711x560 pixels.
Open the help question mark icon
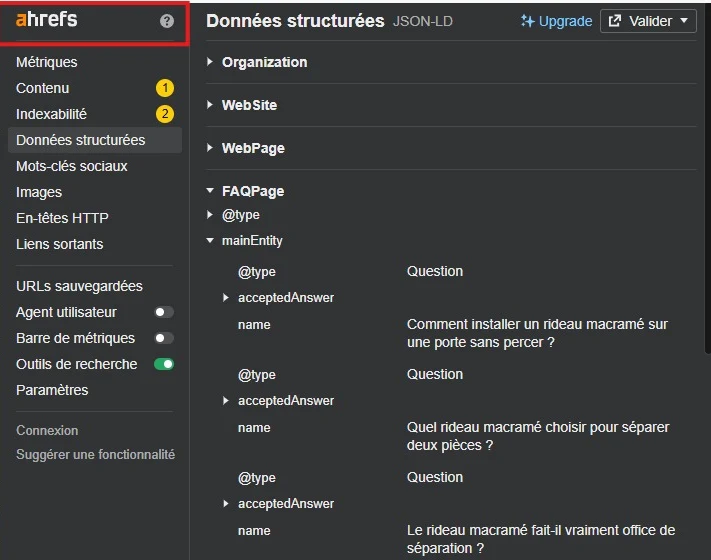click(167, 21)
